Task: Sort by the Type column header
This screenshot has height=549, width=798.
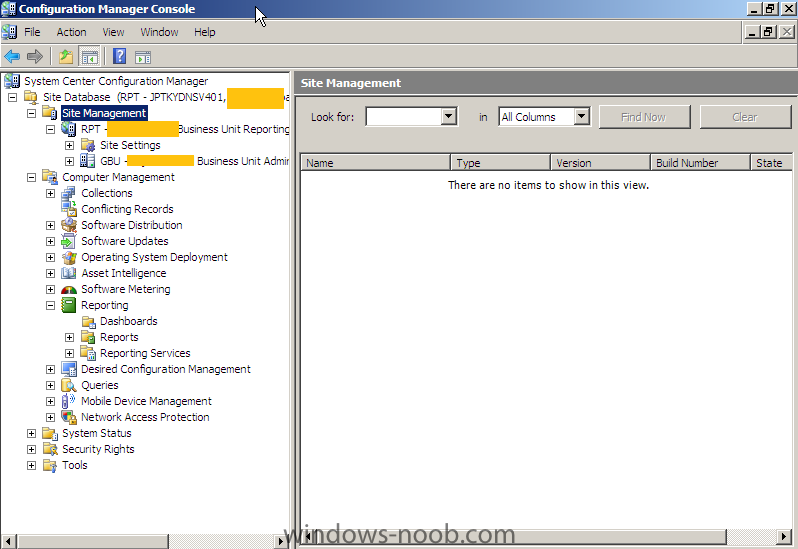Action: click(501, 163)
